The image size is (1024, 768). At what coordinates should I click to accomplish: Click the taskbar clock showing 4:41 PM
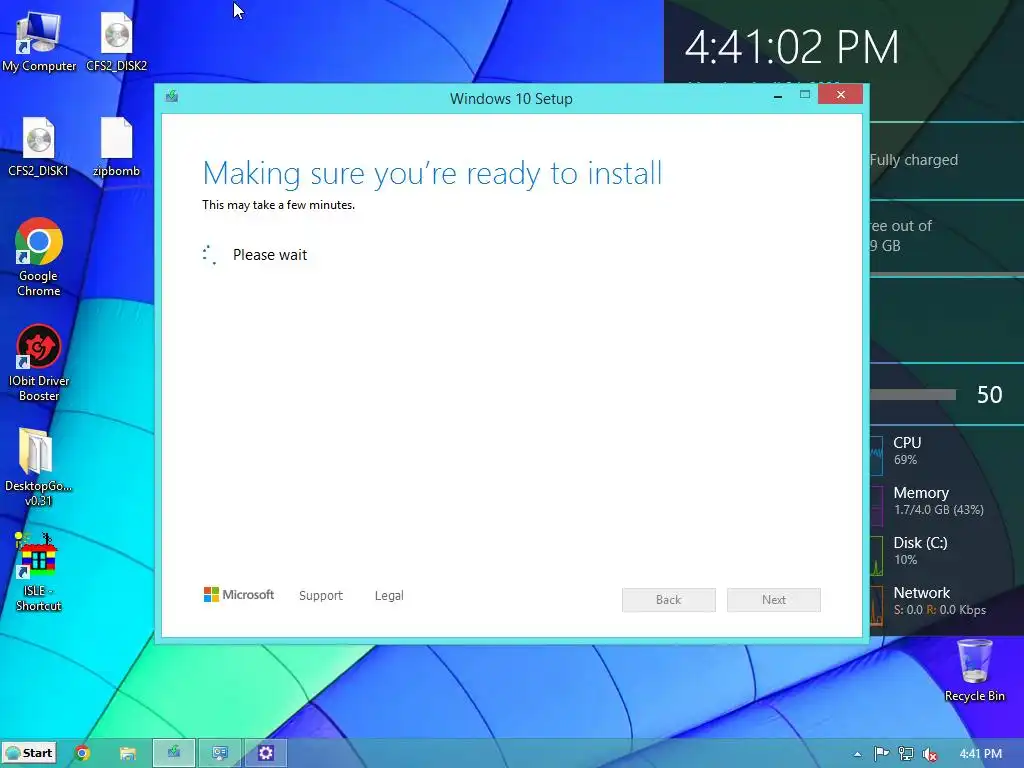pos(980,754)
